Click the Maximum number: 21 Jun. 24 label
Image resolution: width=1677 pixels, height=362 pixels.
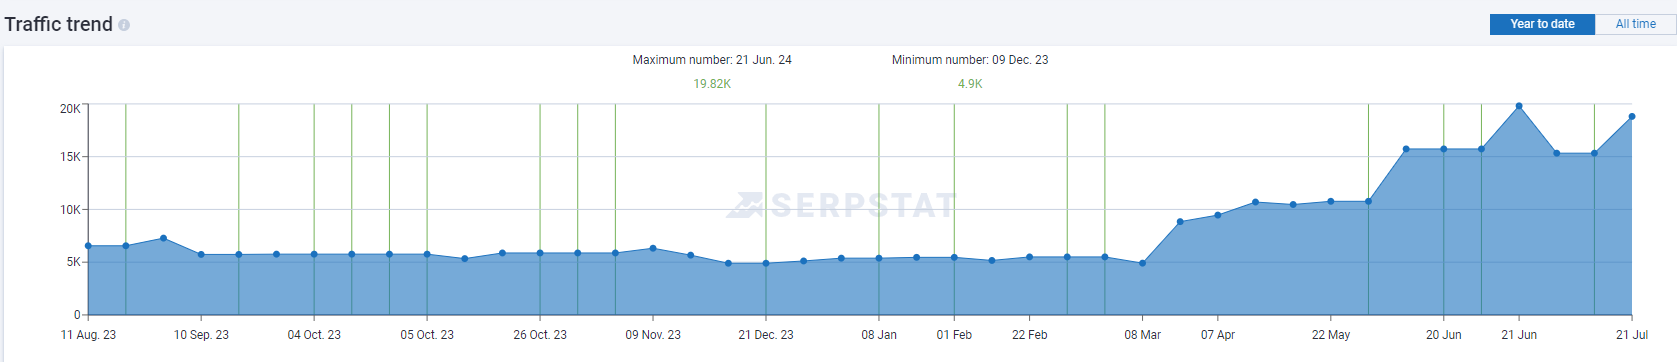point(712,60)
